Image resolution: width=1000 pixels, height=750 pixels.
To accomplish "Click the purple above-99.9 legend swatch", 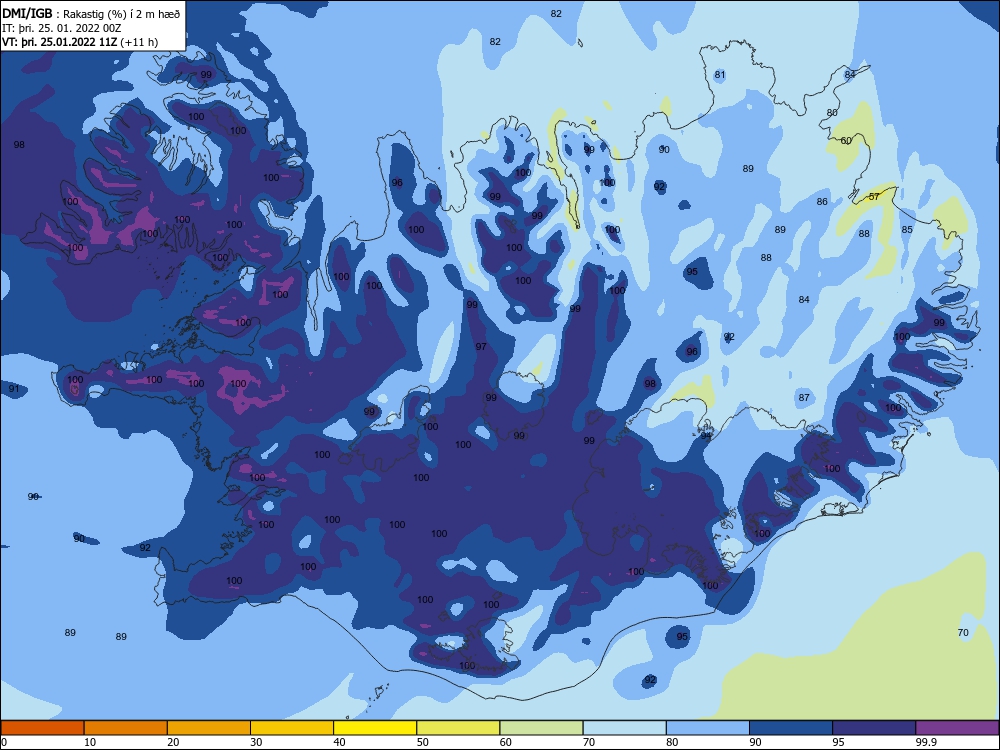I will pos(957,728).
